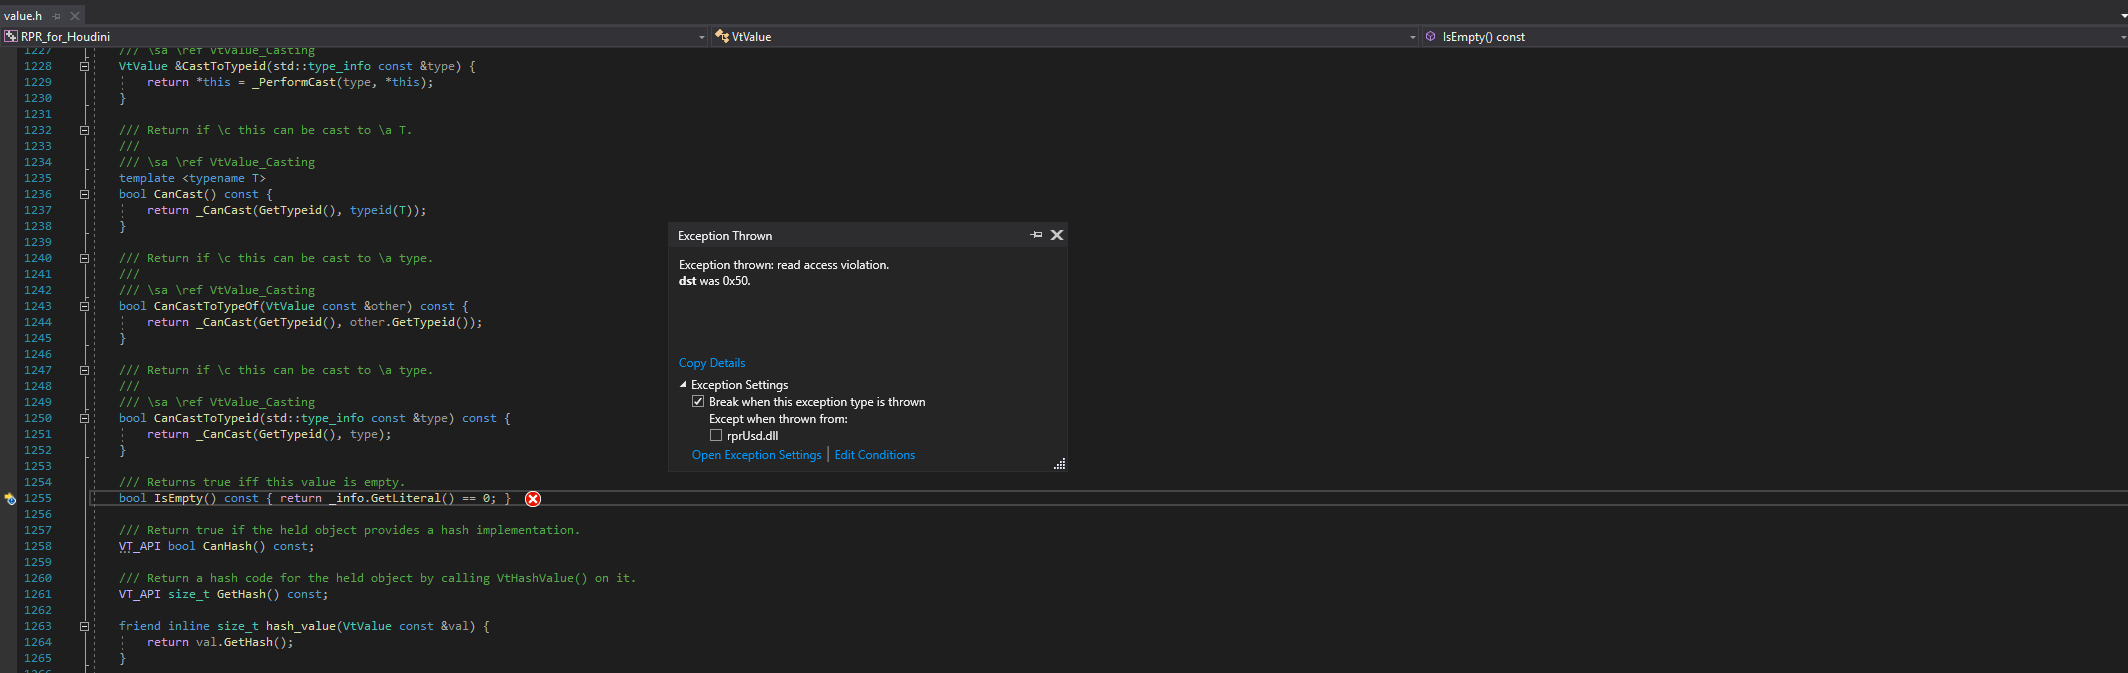The image size is (2128, 673).
Task: Click 'val.GetHash()' on line 1264
Action: tap(241, 642)
